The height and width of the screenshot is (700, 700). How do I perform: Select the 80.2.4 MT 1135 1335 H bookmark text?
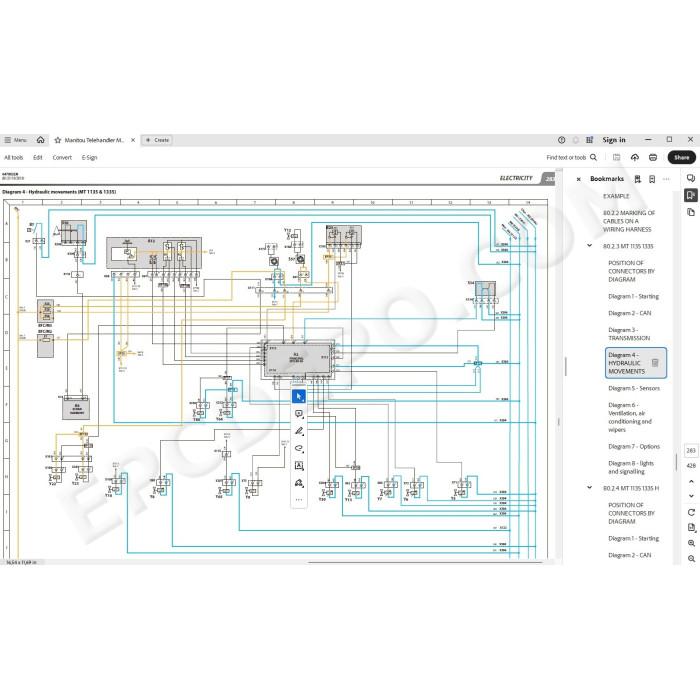[x=631, y=488]
